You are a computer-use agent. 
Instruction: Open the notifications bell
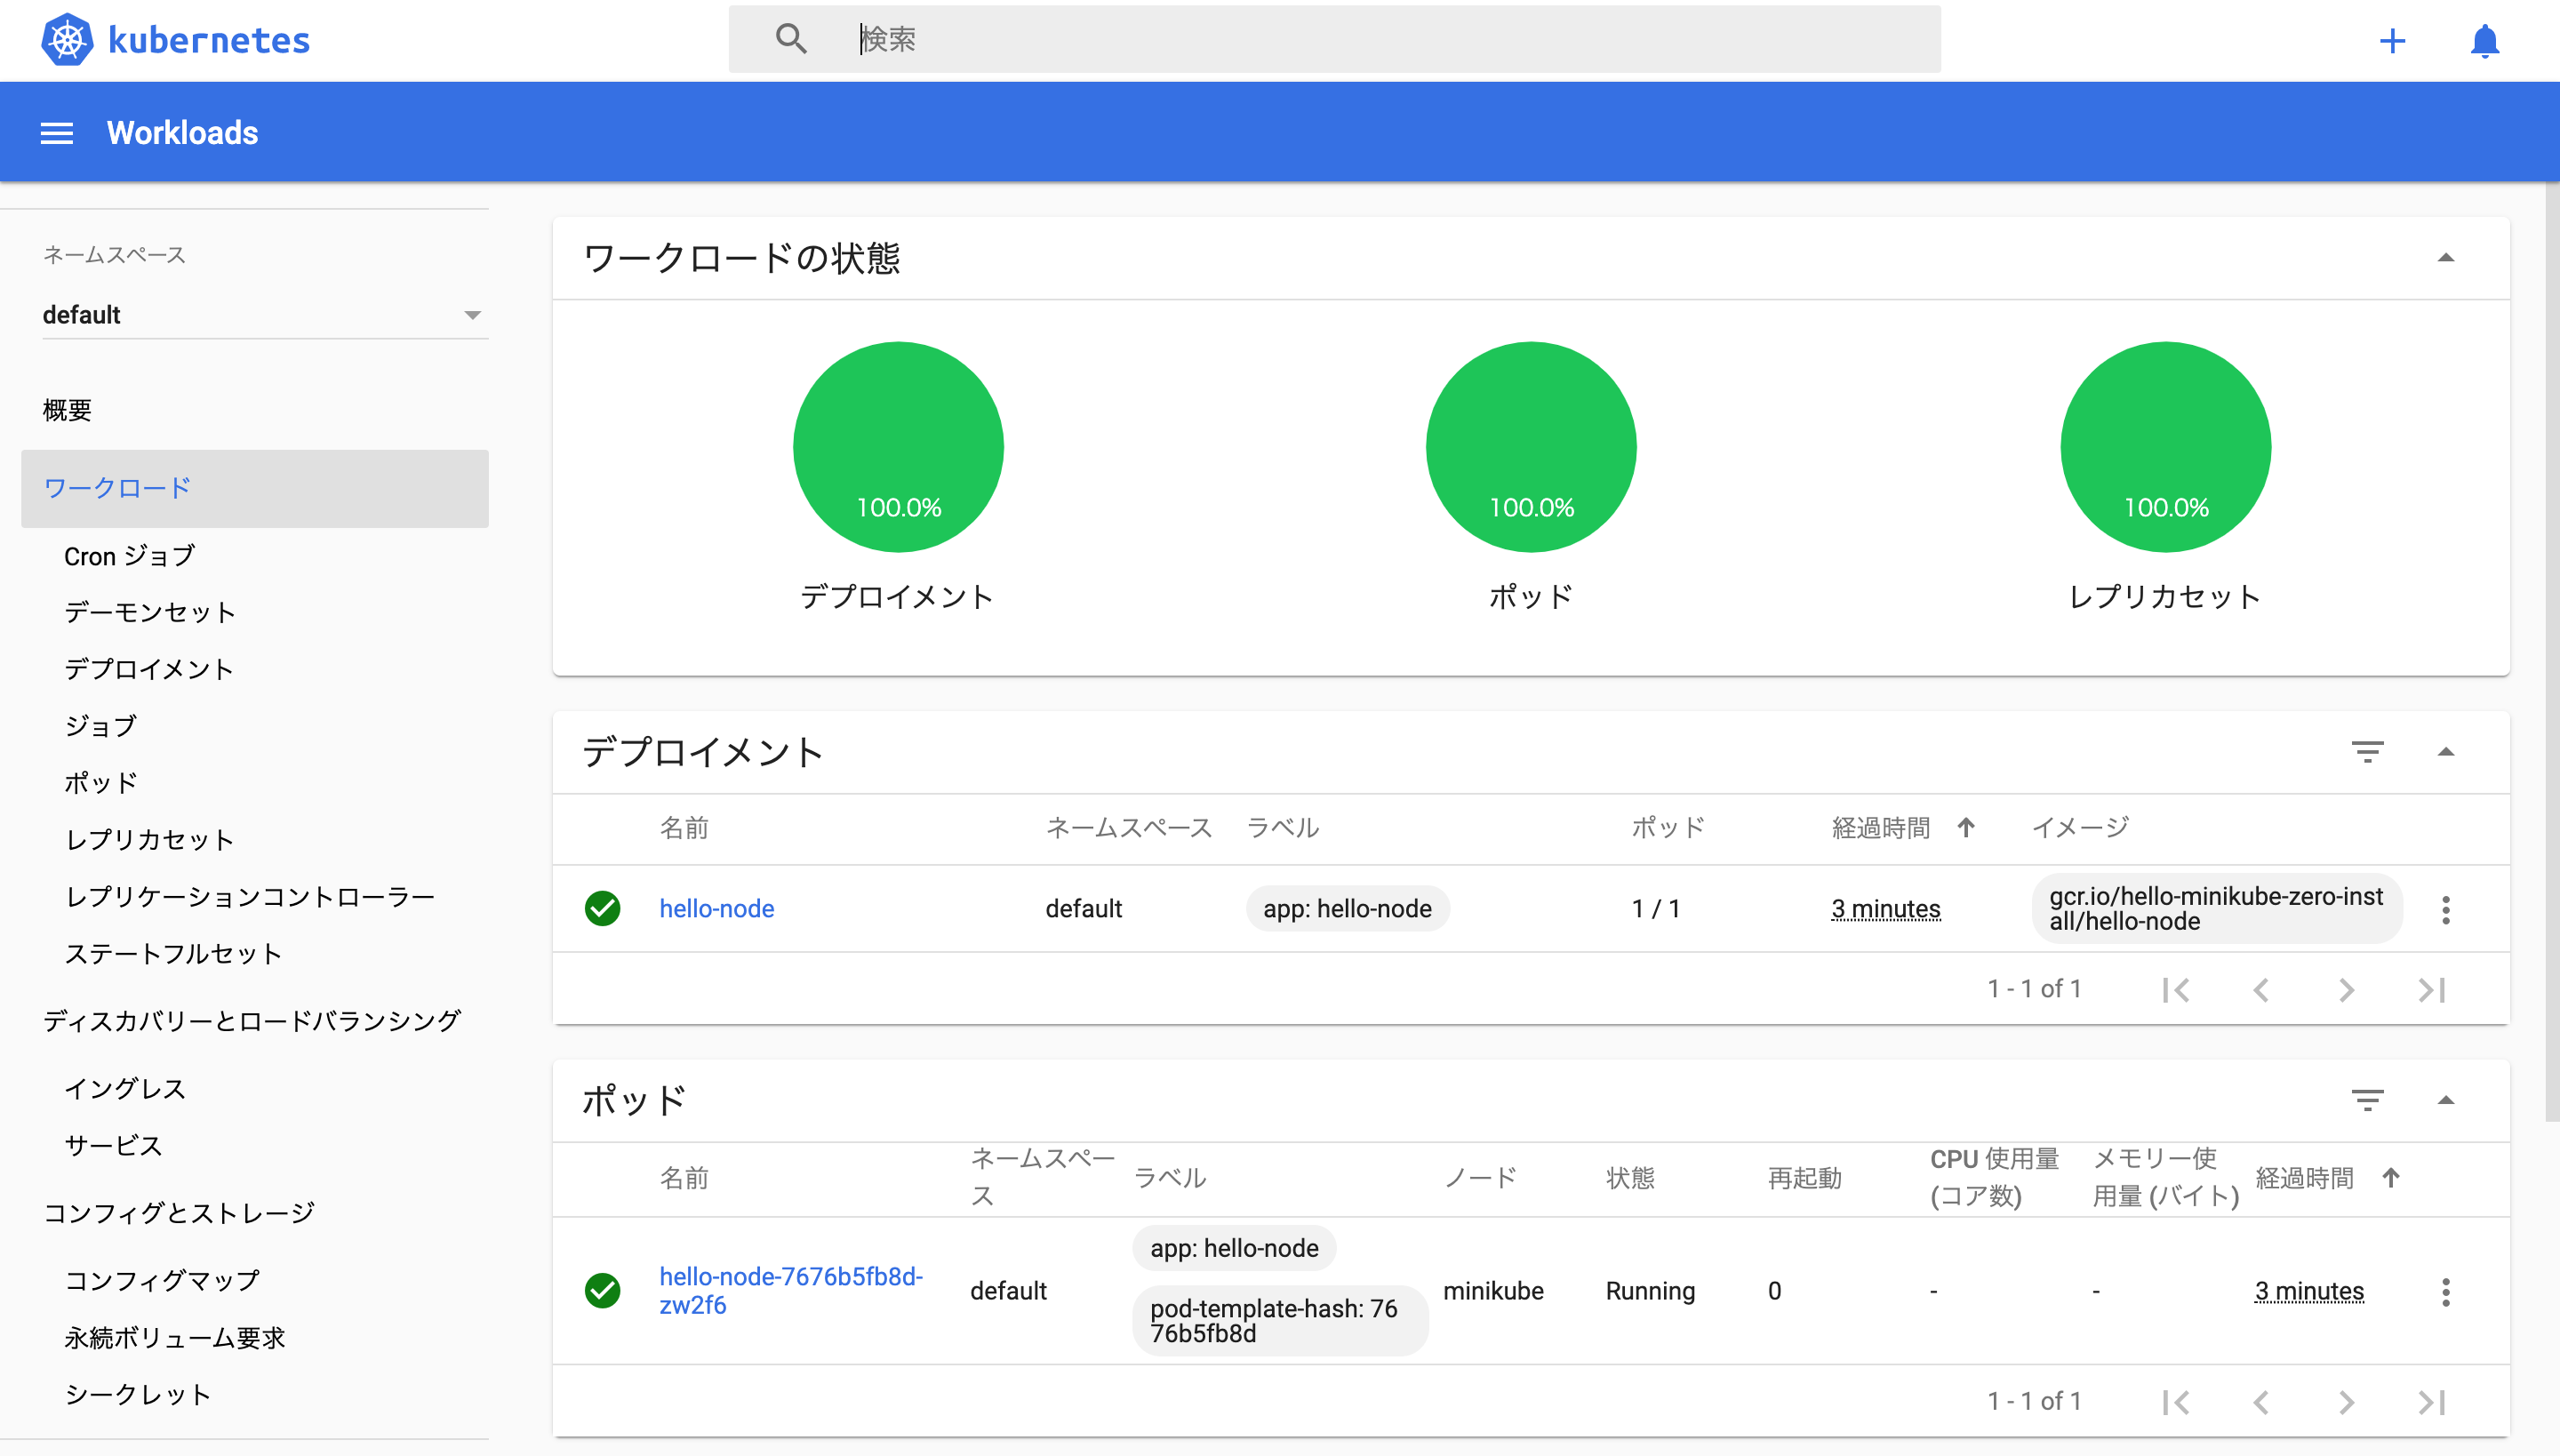(2485, 41)
